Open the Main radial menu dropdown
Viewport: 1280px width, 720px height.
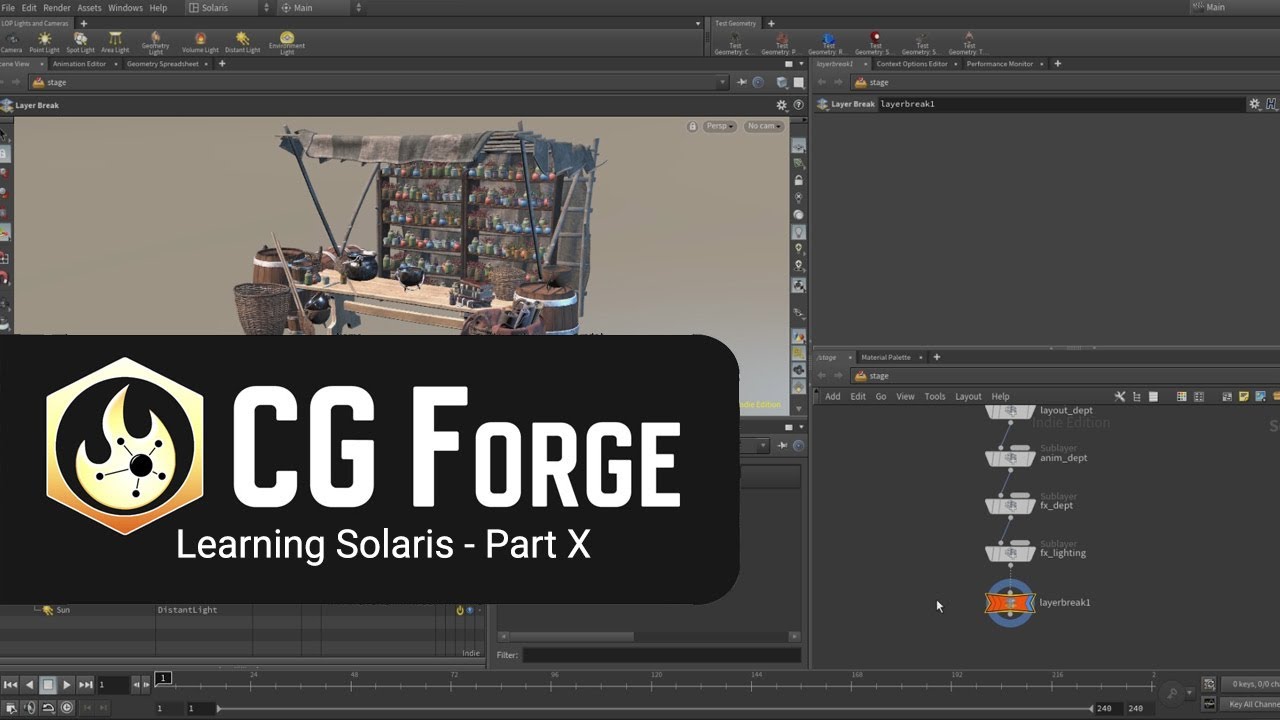318,7
